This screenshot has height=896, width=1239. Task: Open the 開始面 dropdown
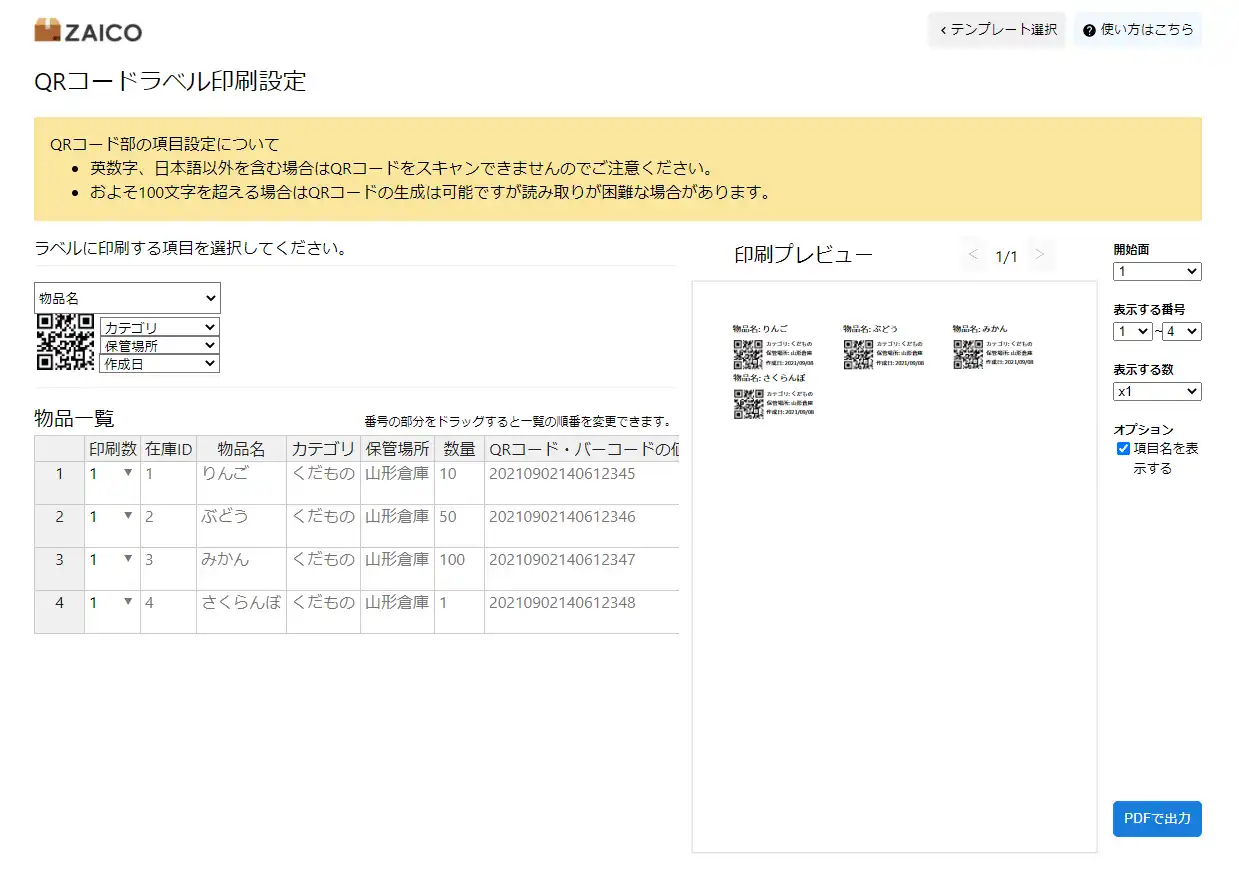pos(1156,271)
